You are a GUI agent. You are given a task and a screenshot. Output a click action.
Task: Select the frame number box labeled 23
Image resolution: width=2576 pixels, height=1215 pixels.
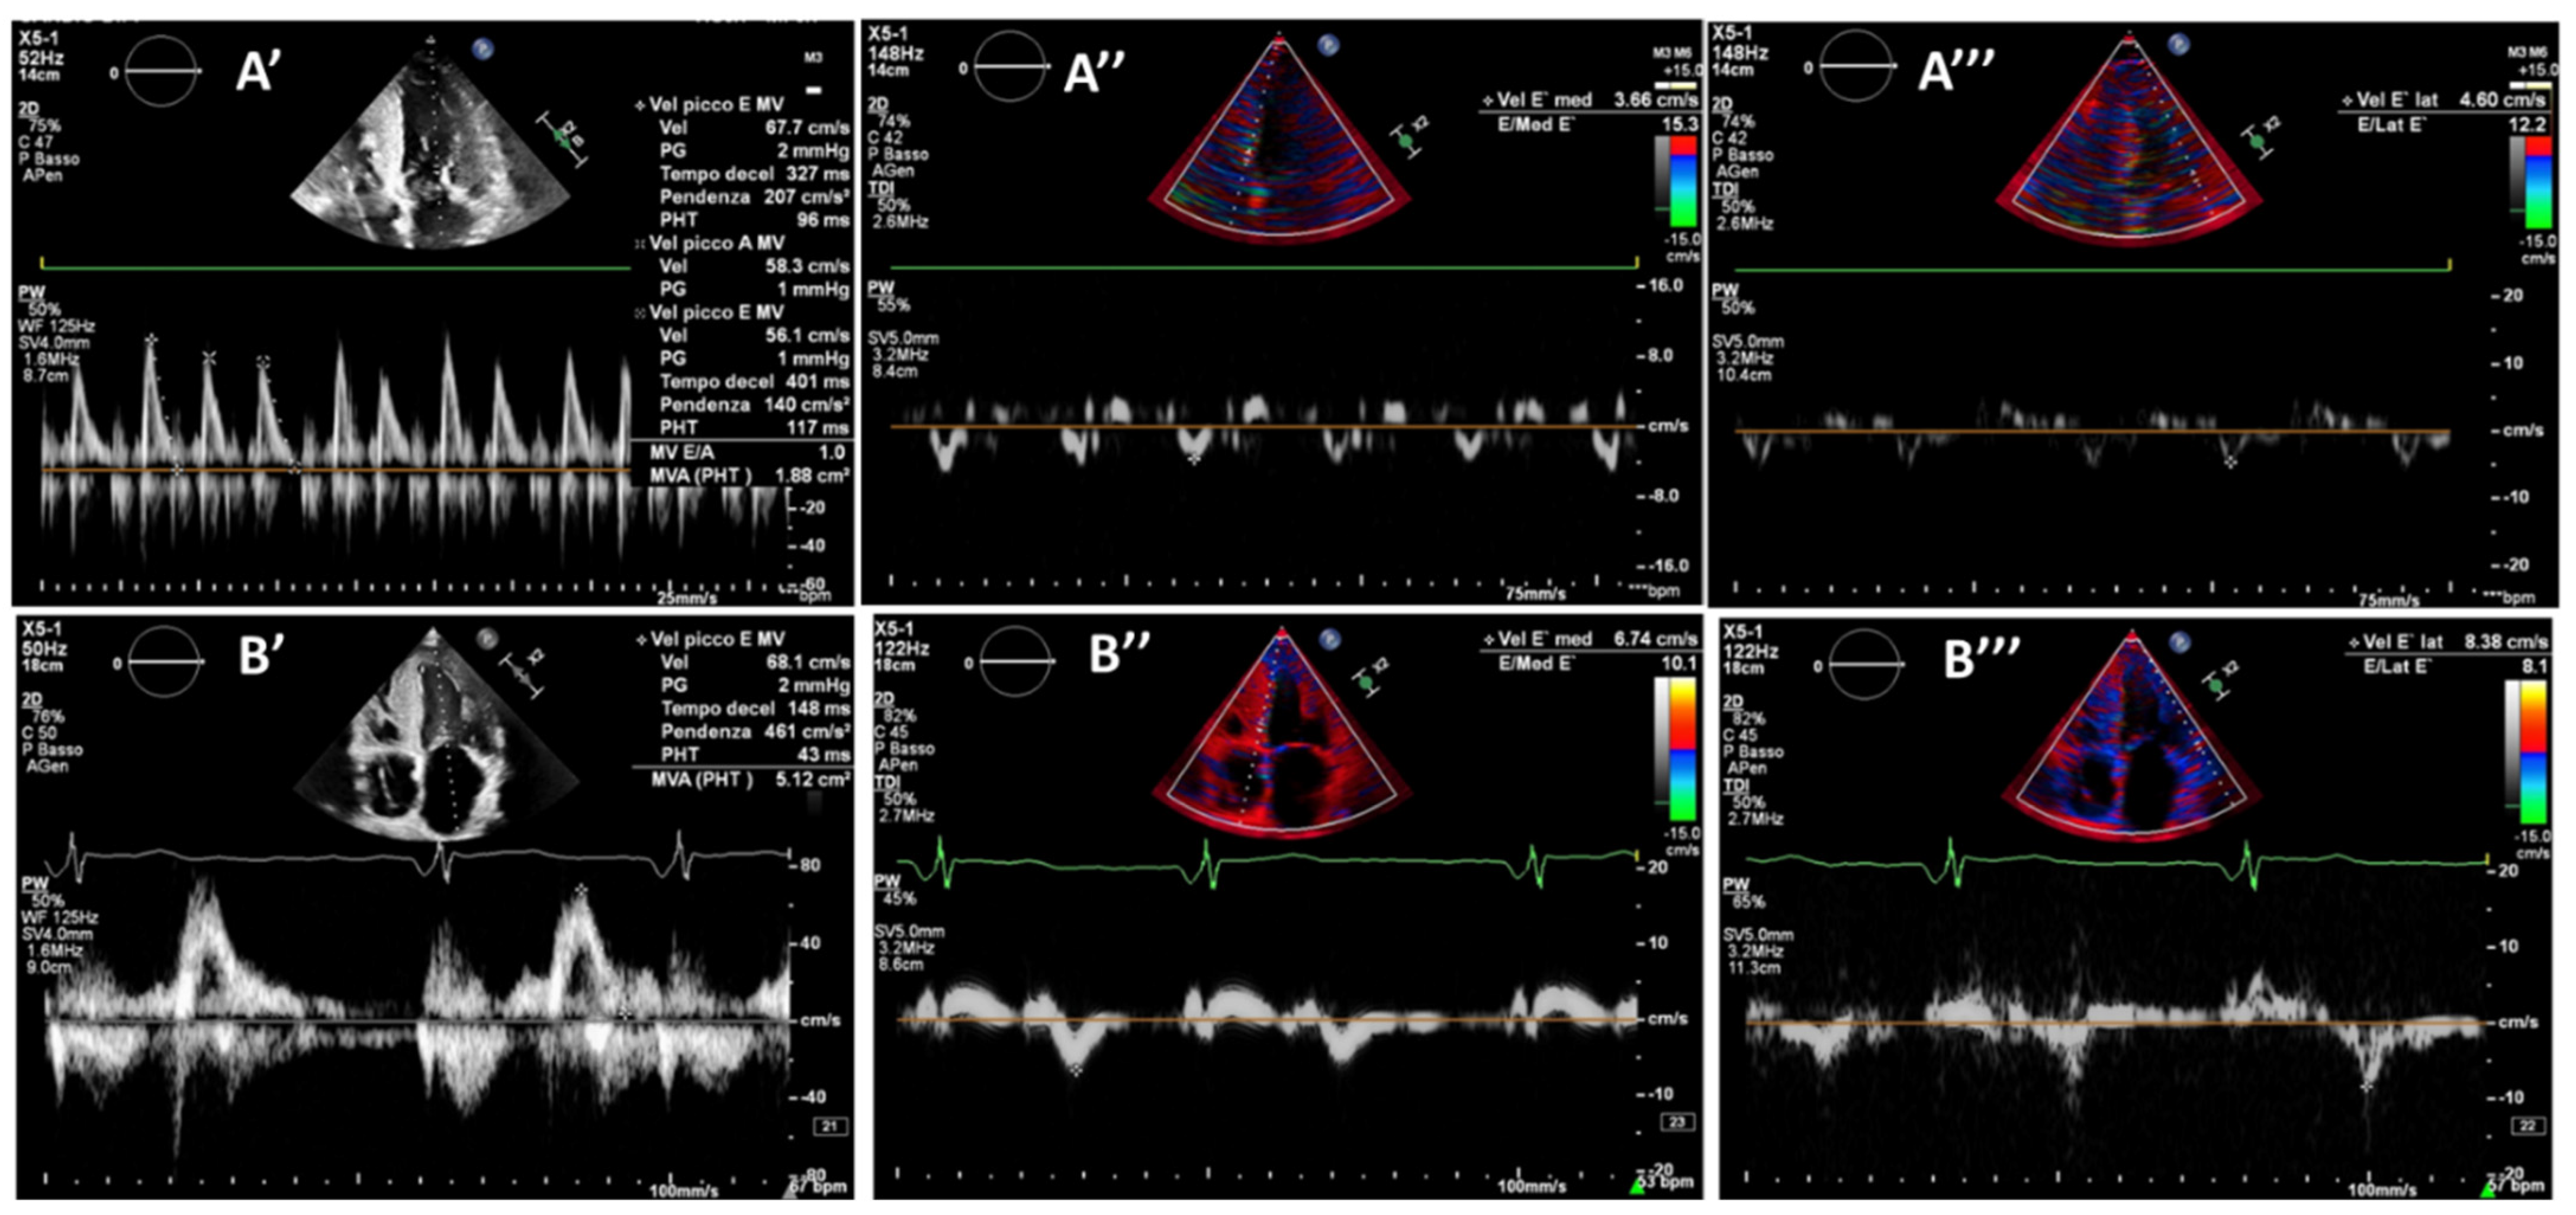pos(1677,1122)
